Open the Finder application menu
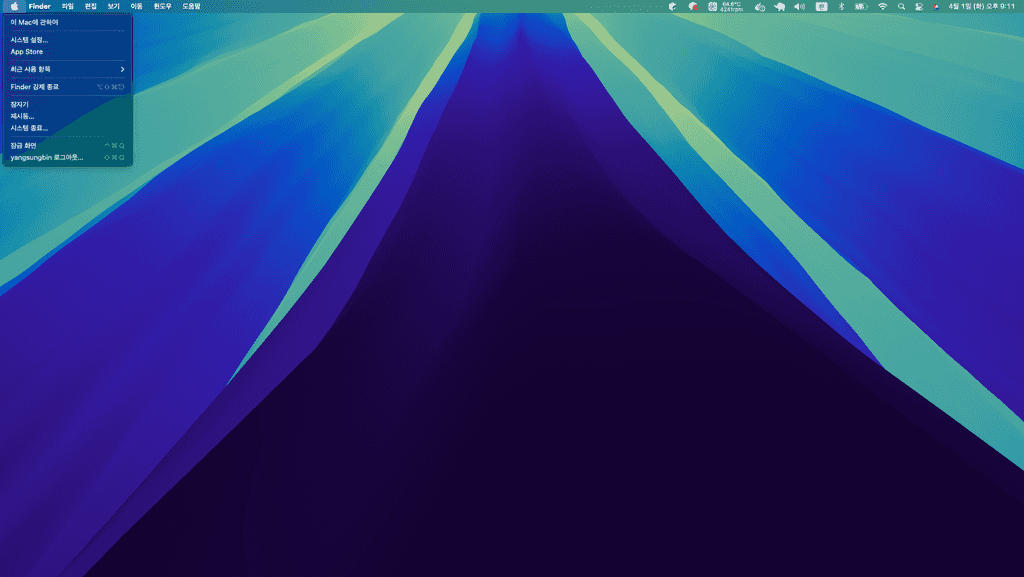The image size is (1024, 577). point(40,7)
